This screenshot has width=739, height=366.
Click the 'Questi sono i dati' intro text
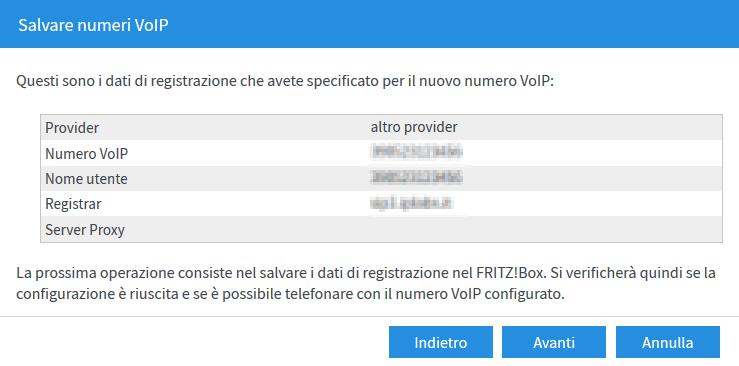click(285, 81)
